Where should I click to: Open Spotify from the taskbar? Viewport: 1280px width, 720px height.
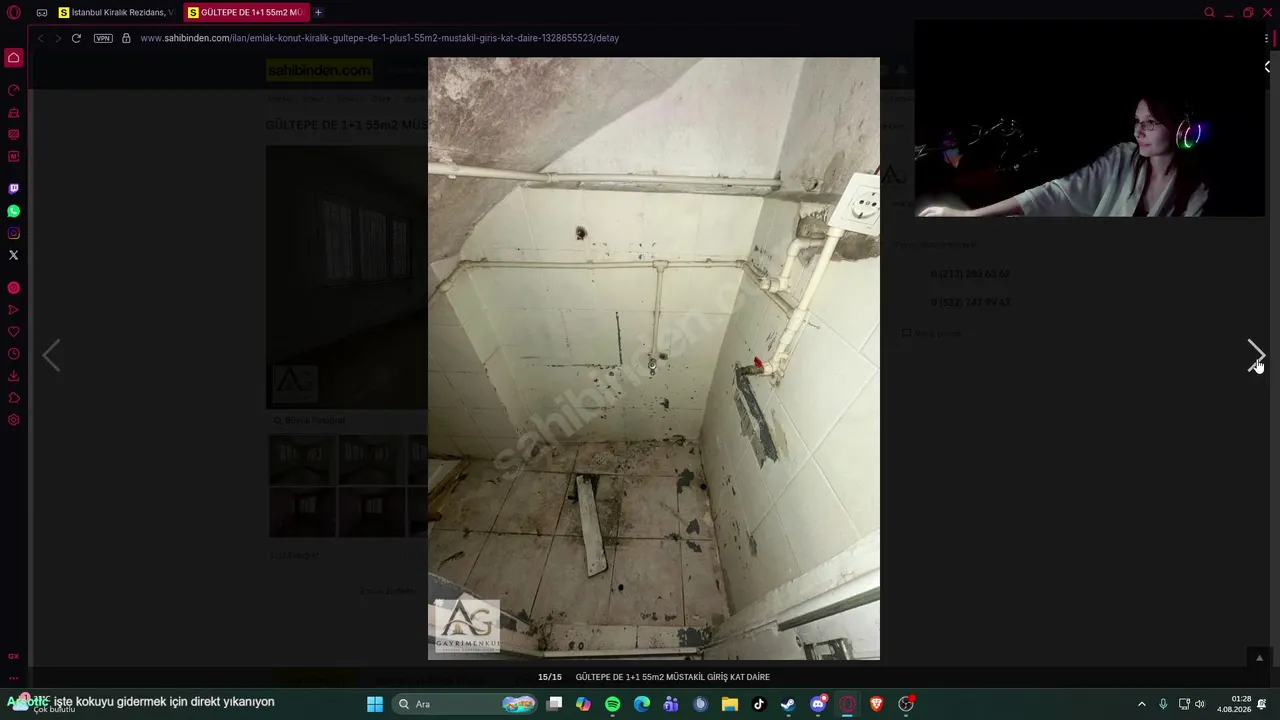click(x=613, y=704)
